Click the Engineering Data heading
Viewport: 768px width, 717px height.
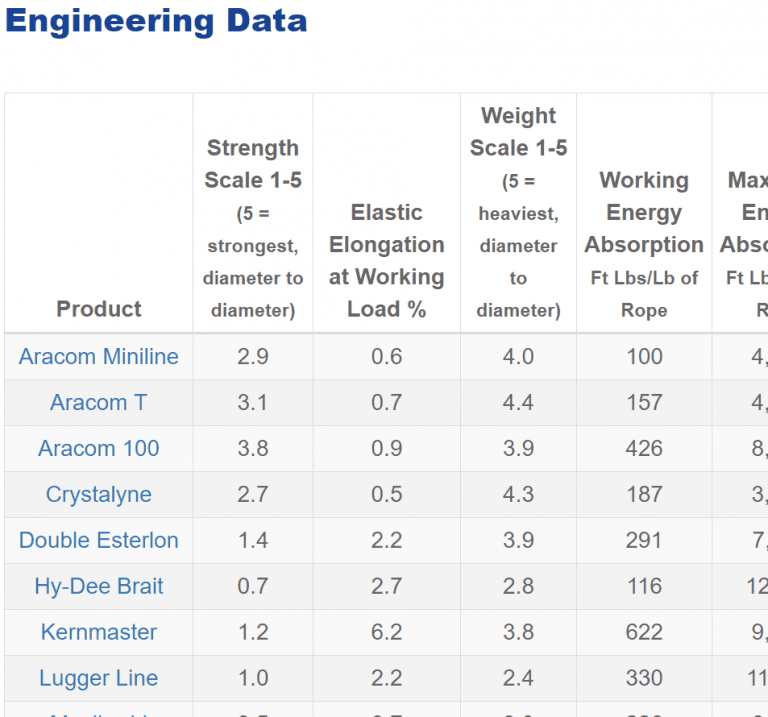(156, 21)
